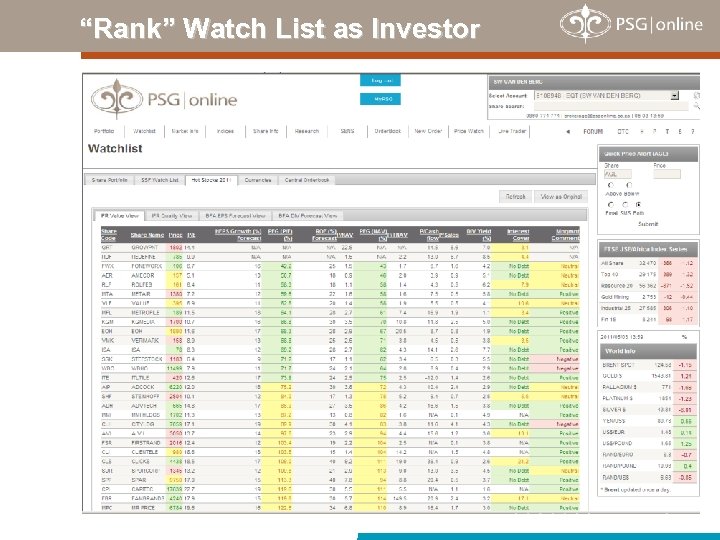
Task: Open the Share Info menu
Action: coord(265,131)
